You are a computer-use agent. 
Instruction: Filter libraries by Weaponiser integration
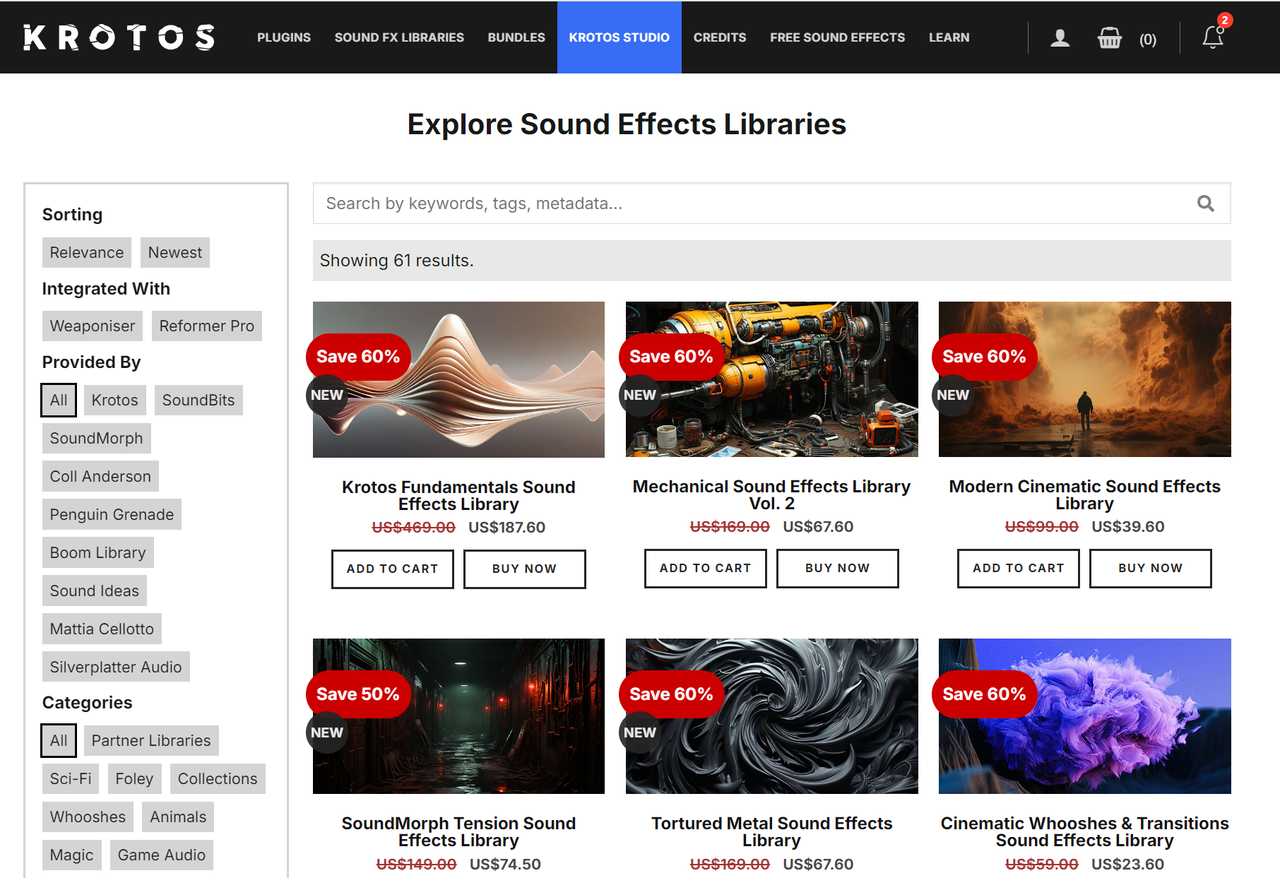92,325
